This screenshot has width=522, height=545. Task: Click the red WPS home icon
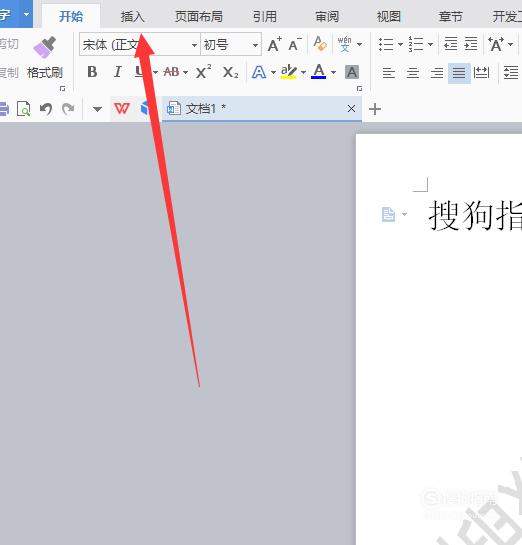click(x=122, y=108)
